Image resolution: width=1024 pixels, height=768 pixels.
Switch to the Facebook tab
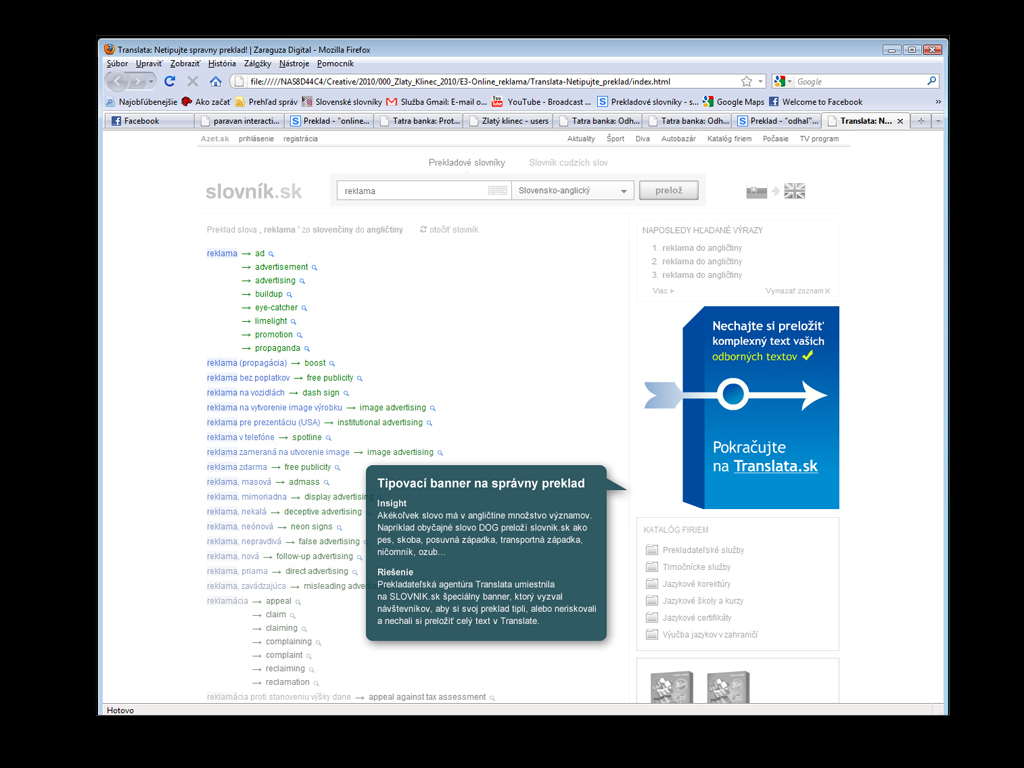coord(149,121)
